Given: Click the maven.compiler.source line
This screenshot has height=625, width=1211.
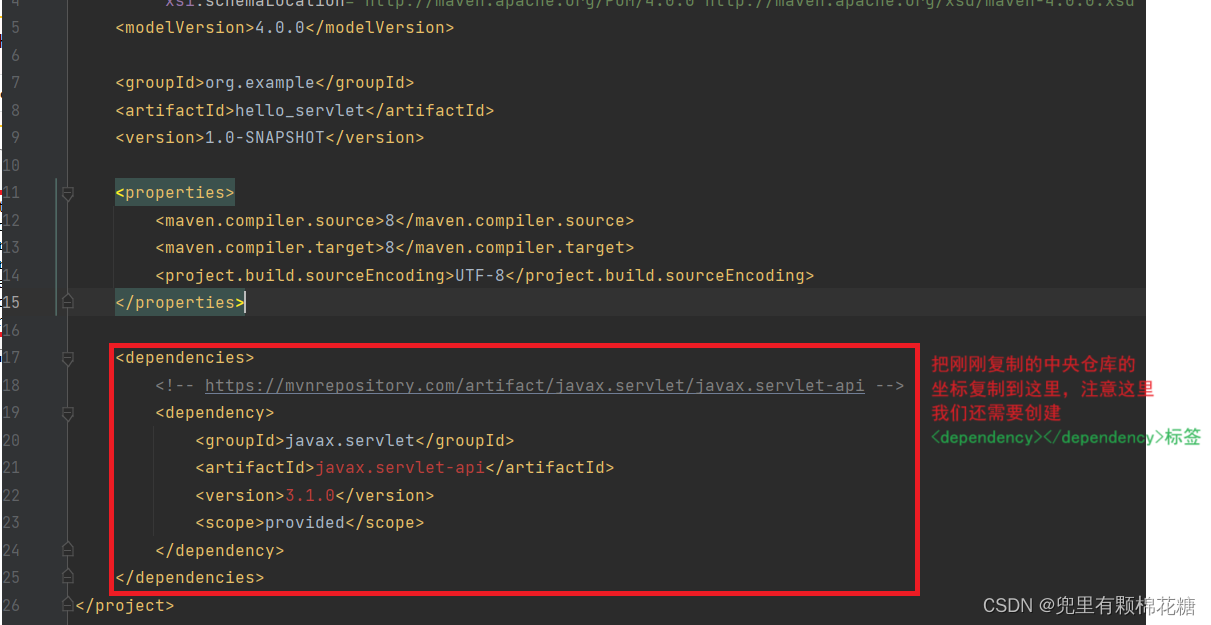Looking at the screenshot, I should coord(394,220).
